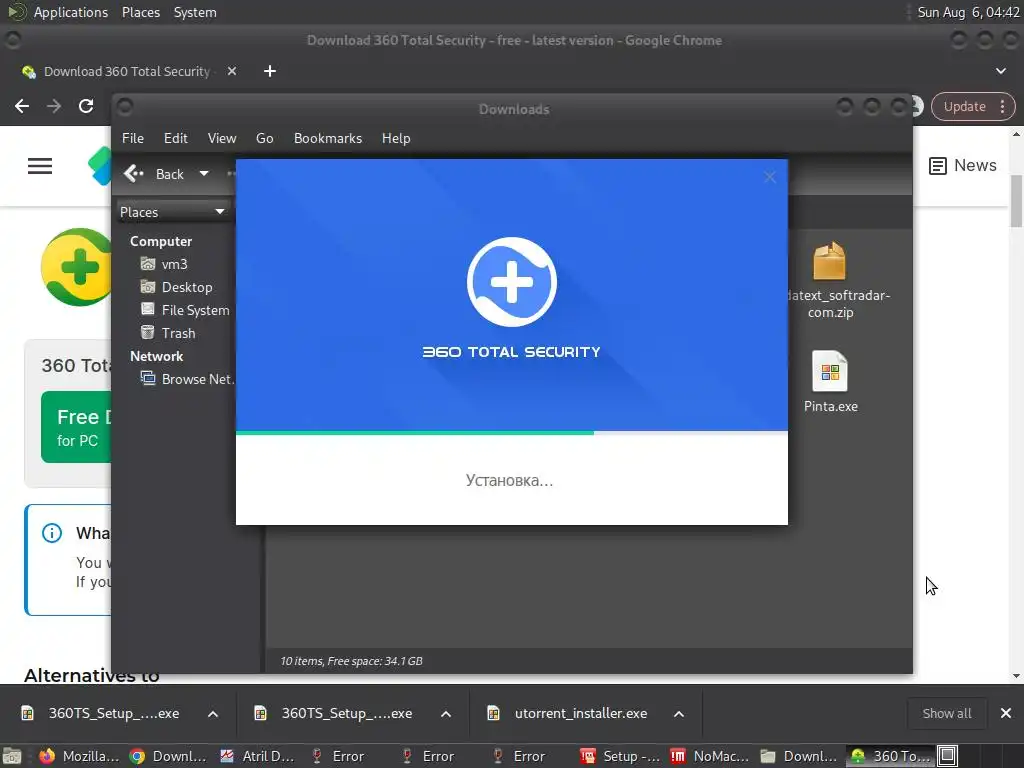Open the Edit menu in Downloads window

176,138
